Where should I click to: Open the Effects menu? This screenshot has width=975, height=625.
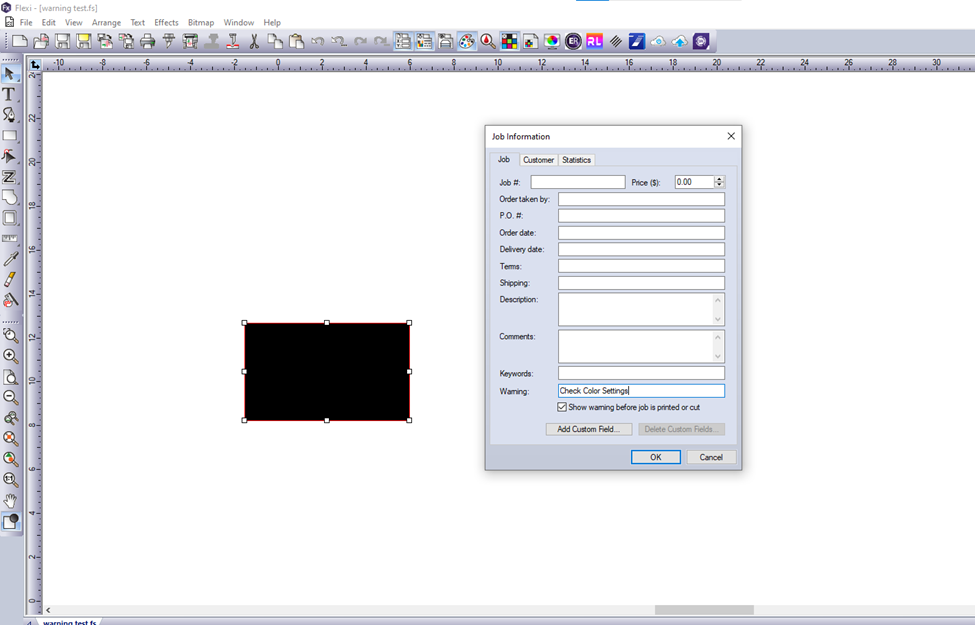(x=166, y=22)
